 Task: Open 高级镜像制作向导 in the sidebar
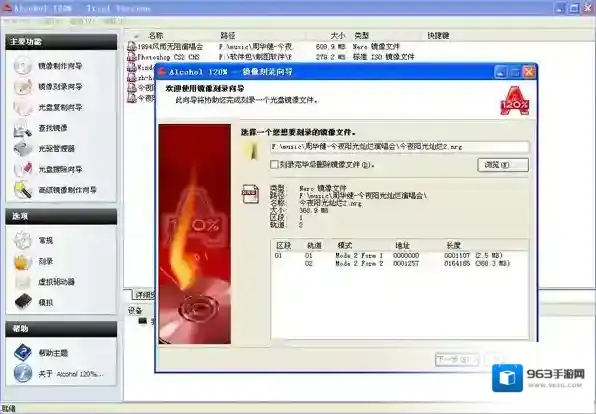pos(67,190)
